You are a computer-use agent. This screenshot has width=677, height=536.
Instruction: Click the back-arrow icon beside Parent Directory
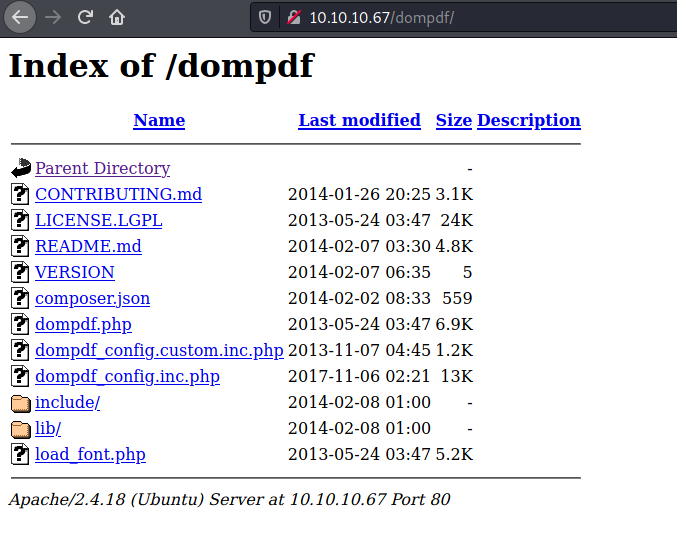point(21,168)
